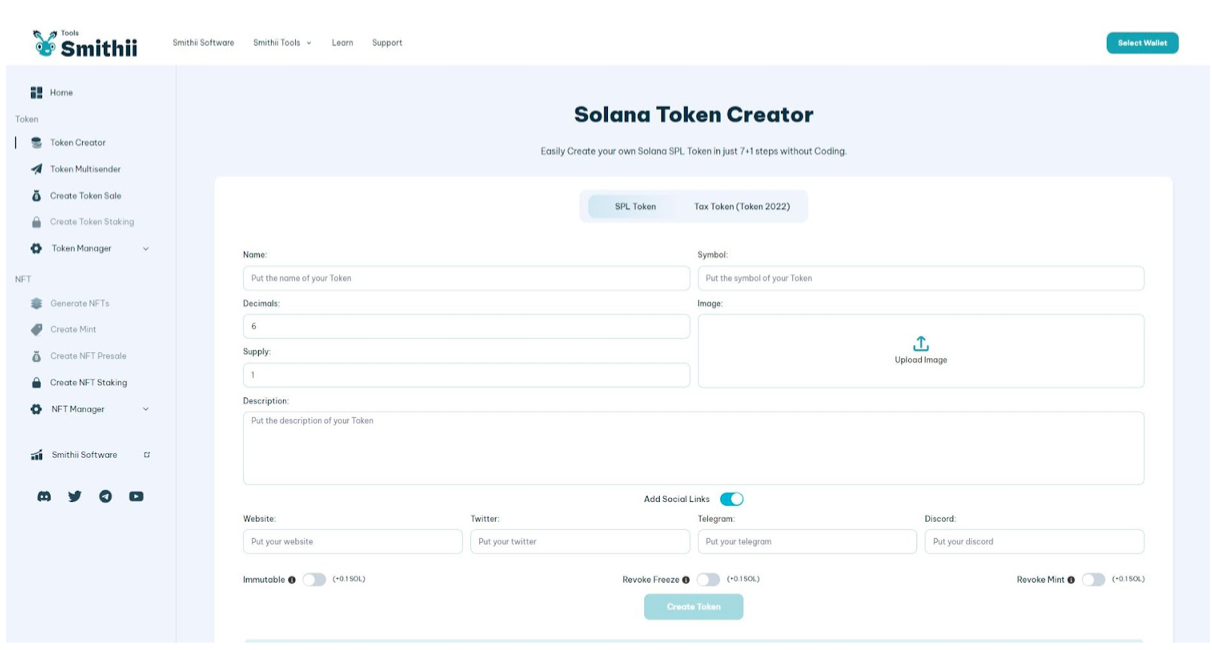Open Create NFT Staking page link
This screenshot has width=1212, height=650.
[x=88, y=382]
